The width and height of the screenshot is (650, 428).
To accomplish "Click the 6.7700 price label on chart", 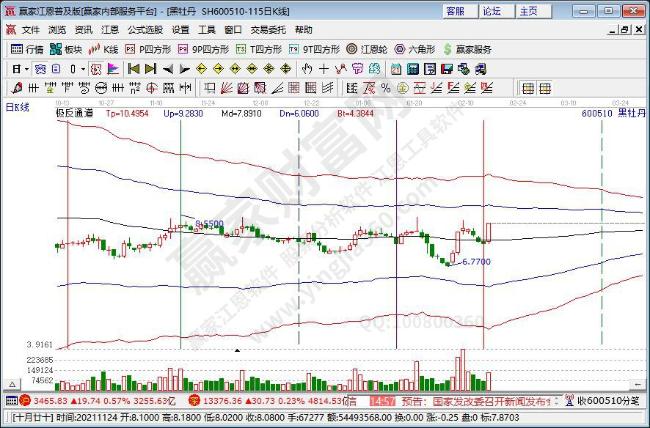I will pyautogui.click(x=476, y=262).
